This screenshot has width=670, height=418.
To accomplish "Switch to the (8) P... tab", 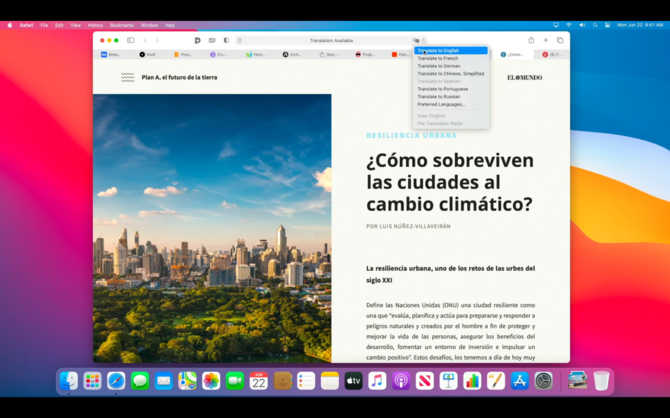I will click(552, 54).
